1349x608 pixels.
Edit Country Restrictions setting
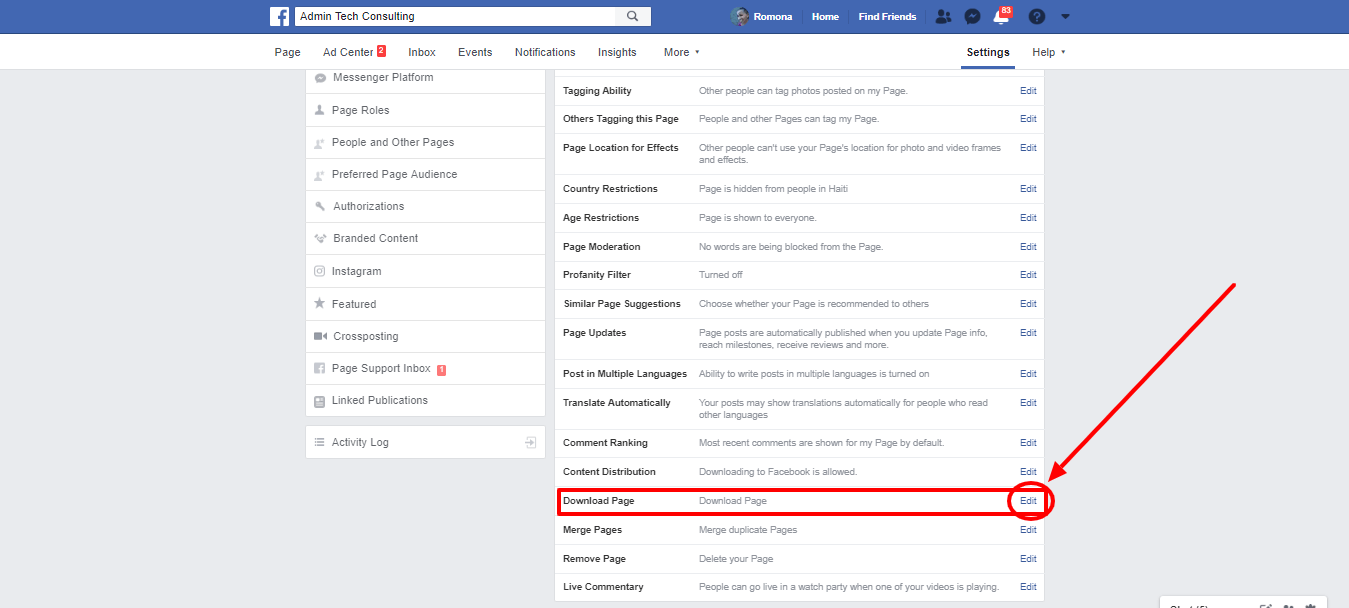click(1028, 189)
